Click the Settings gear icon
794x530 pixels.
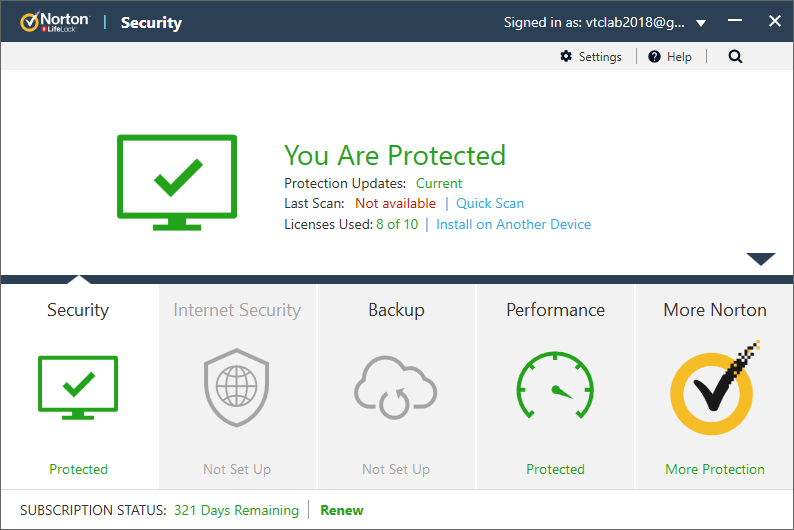[566, 57]
